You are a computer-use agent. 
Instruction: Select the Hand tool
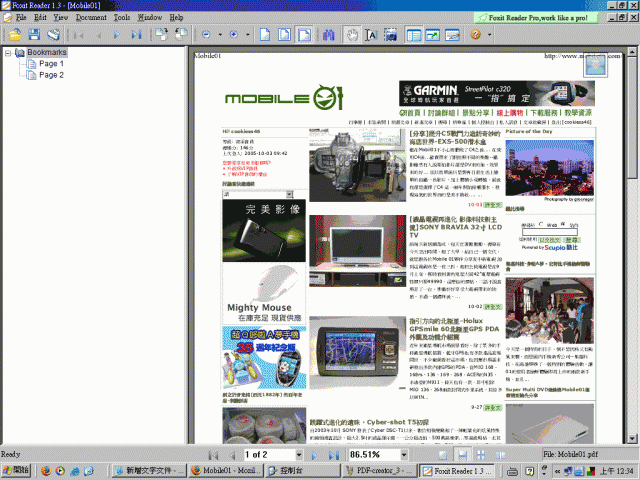click(352, 35)
